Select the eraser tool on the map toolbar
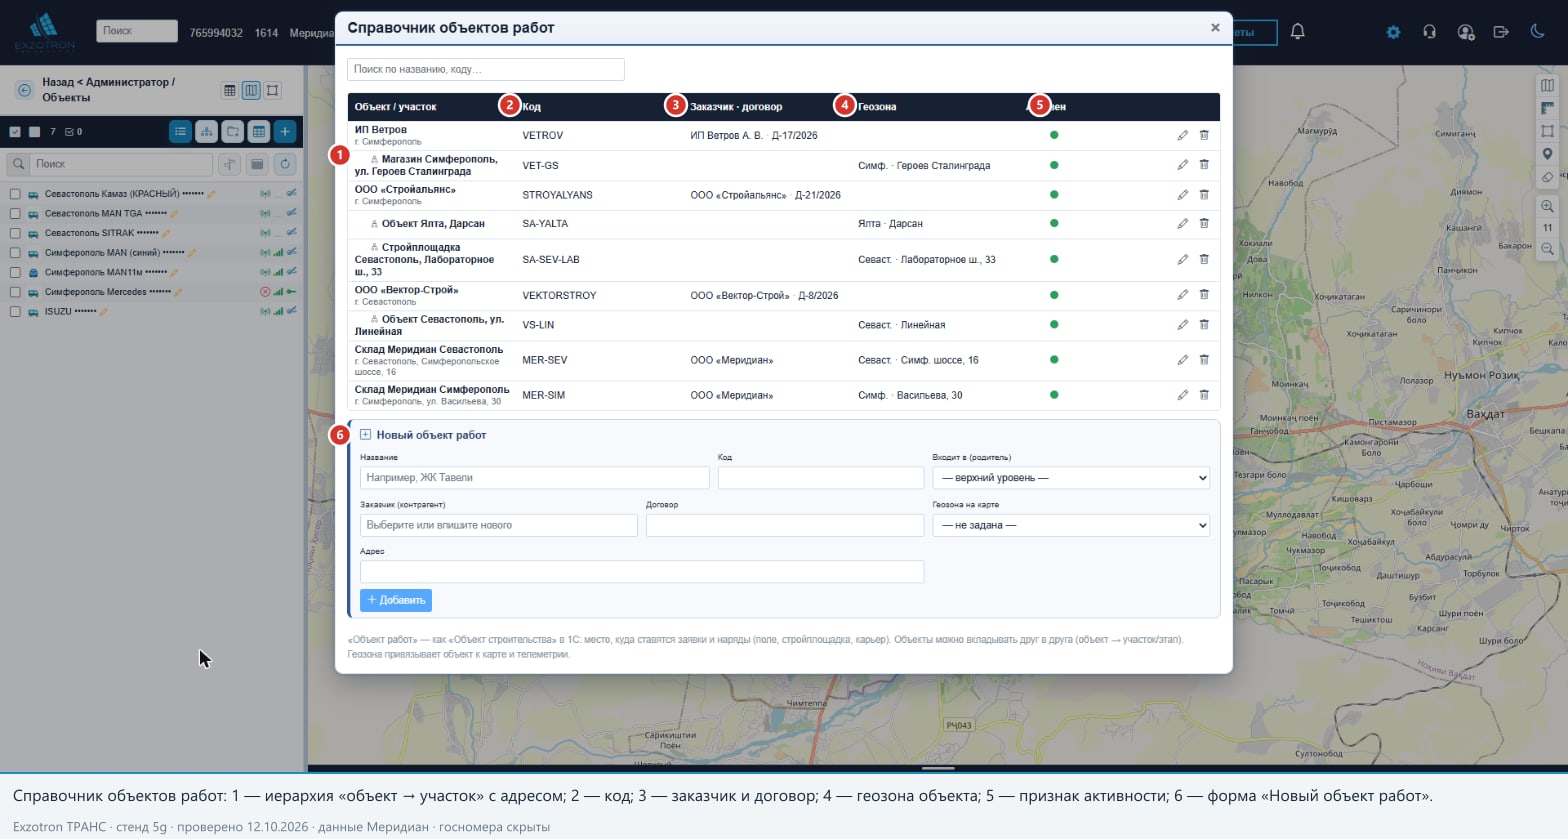 (1547, 177)
